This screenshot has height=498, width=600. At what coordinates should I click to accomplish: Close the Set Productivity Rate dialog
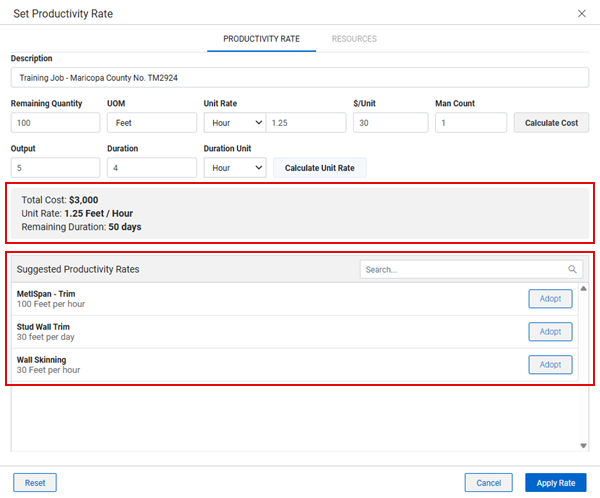[581, 14]
